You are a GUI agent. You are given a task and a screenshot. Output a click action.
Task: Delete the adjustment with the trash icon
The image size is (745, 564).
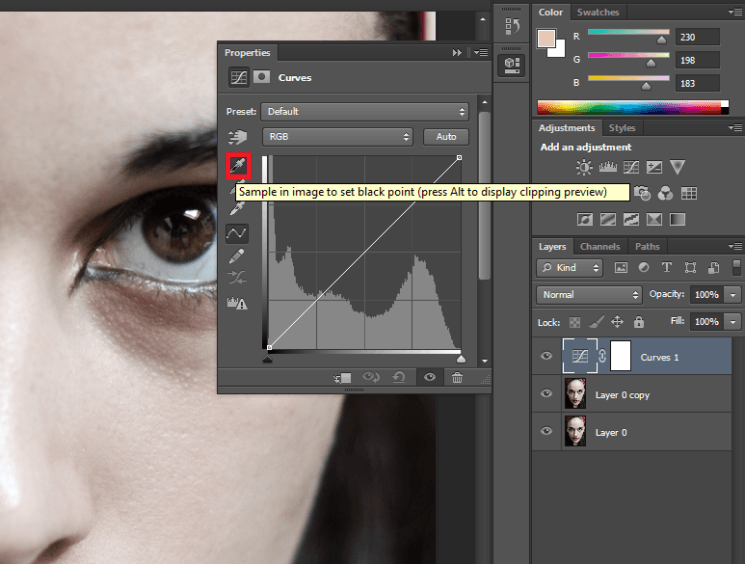click(x=457, y=378)
